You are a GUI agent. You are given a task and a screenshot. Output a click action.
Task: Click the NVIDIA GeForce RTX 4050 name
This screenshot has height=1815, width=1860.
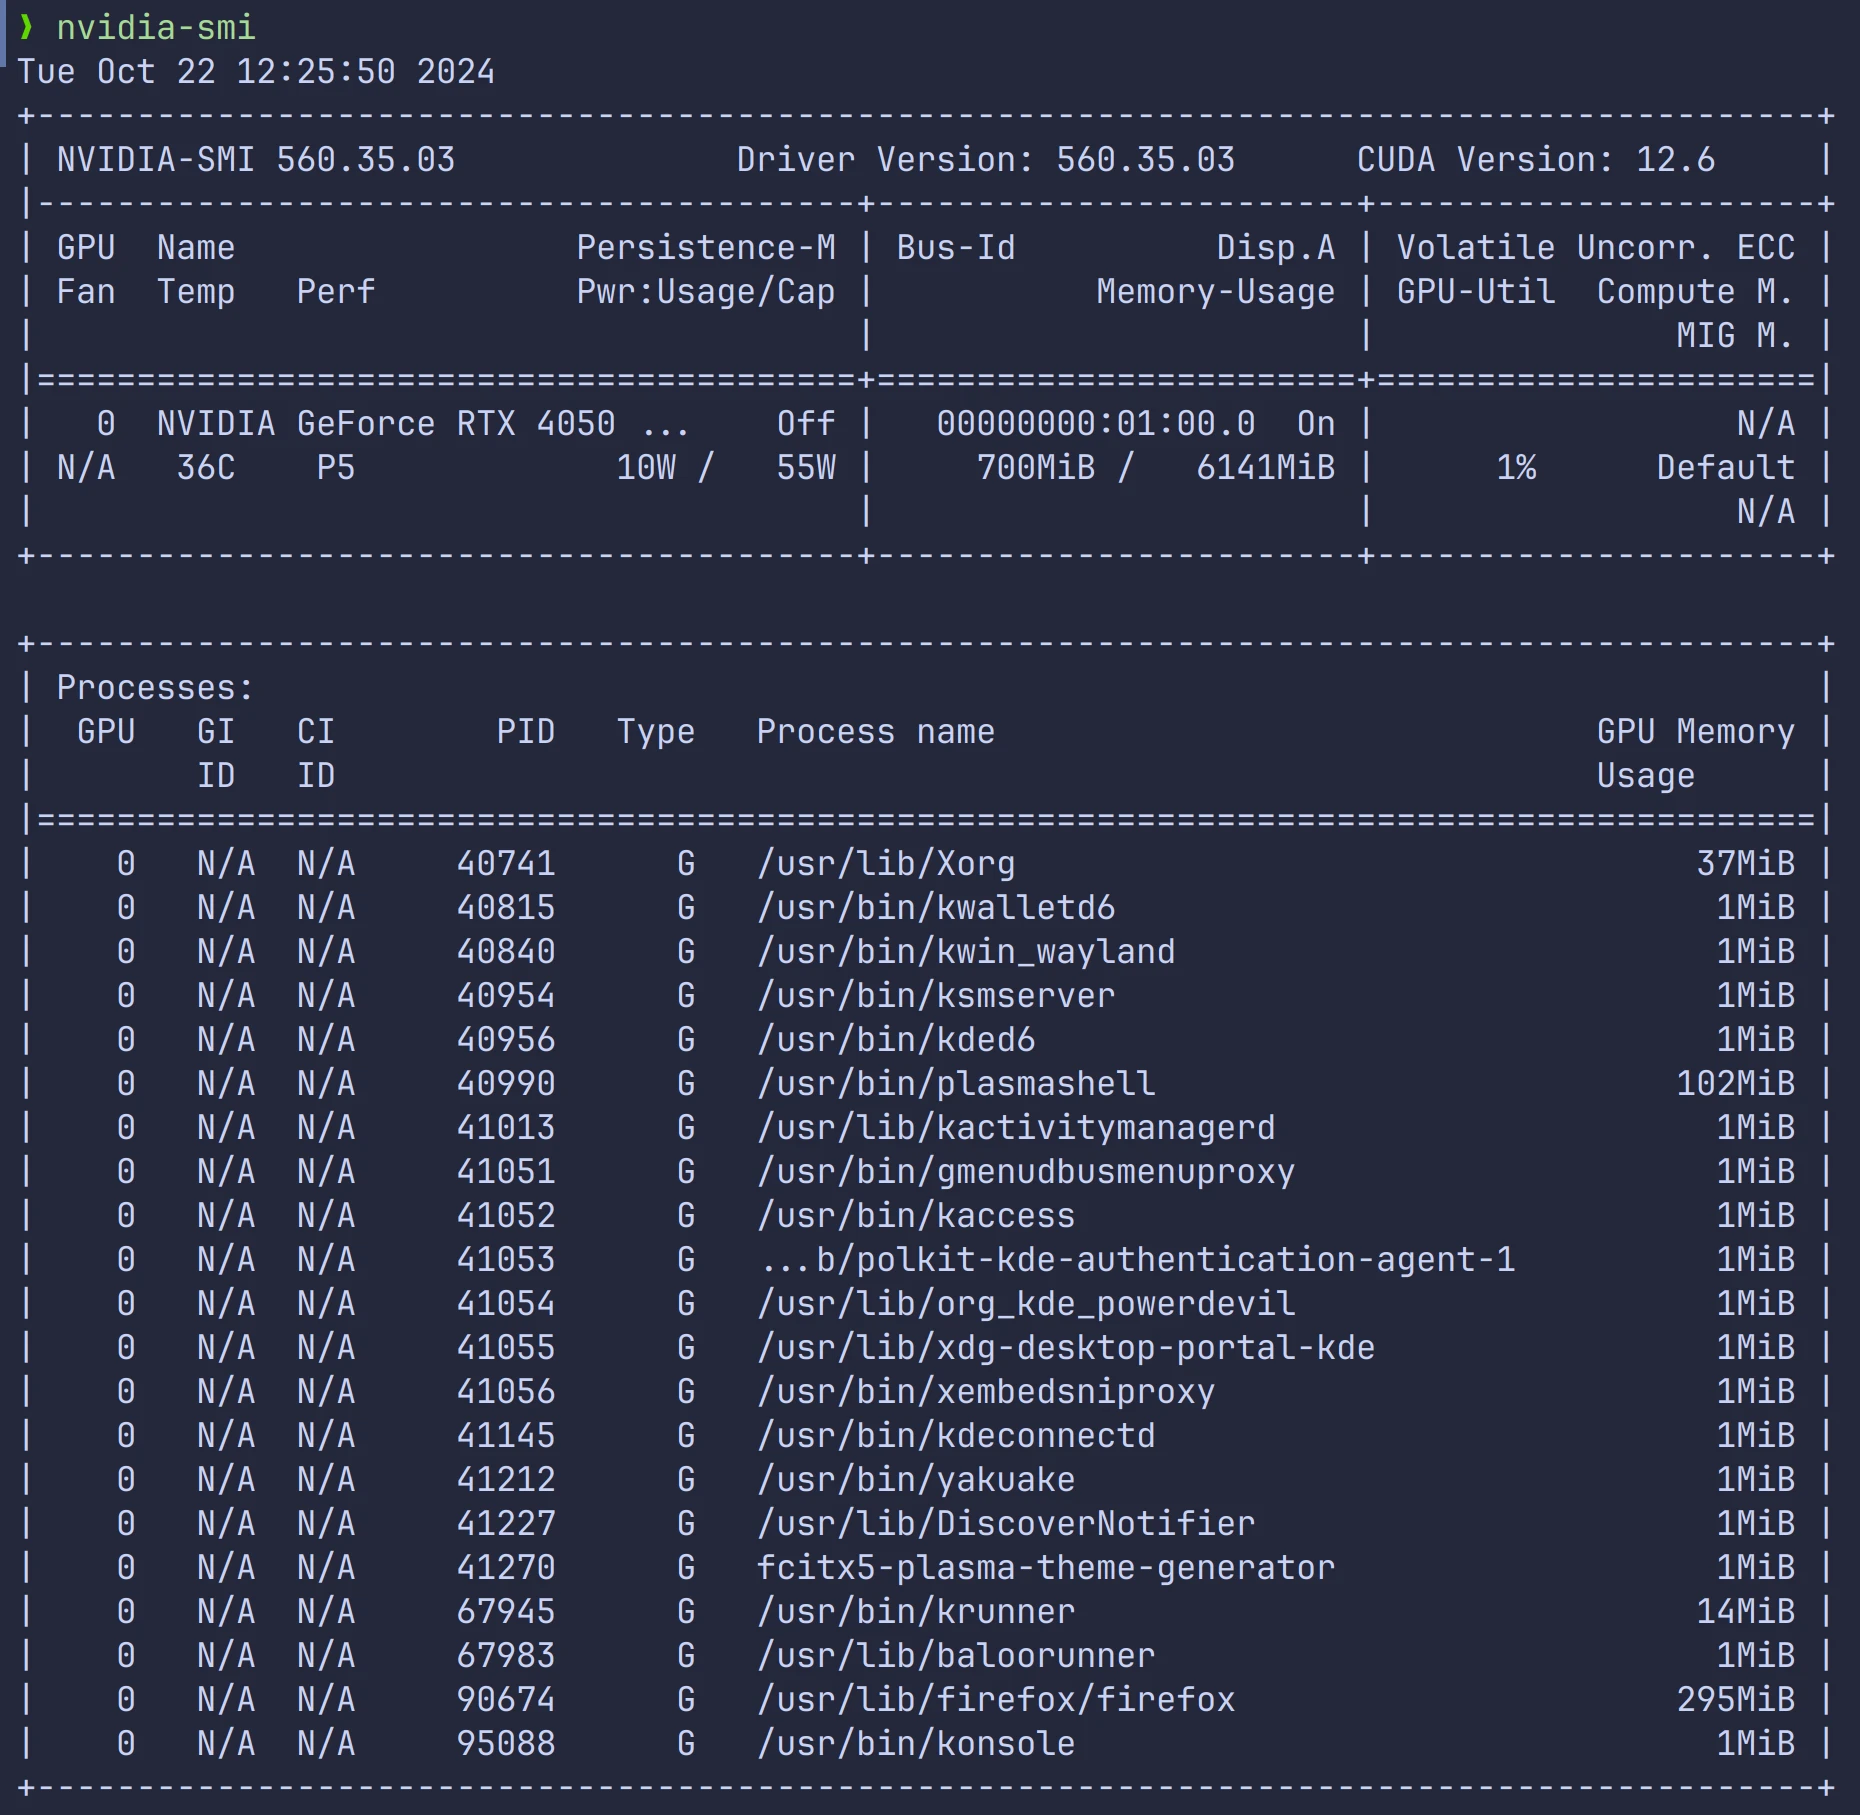[x=386, y=424]
